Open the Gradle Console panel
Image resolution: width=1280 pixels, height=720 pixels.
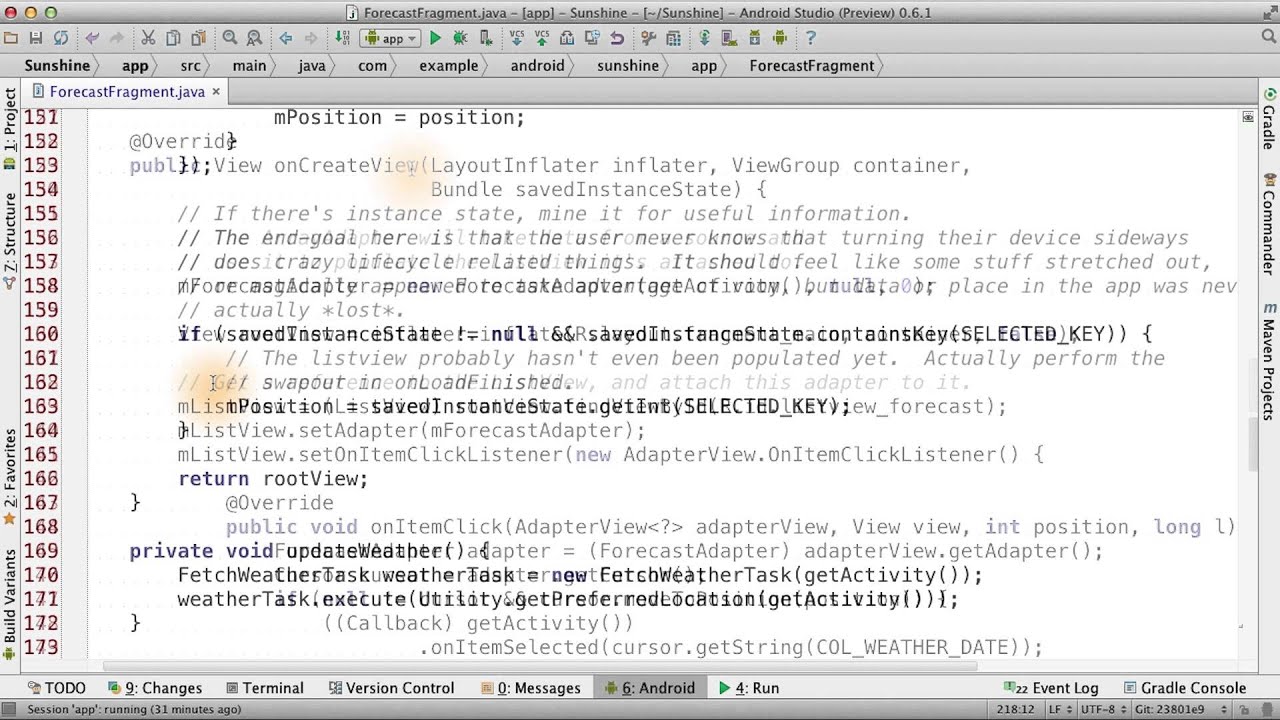pyautogui.click(x=1184, y=688)
